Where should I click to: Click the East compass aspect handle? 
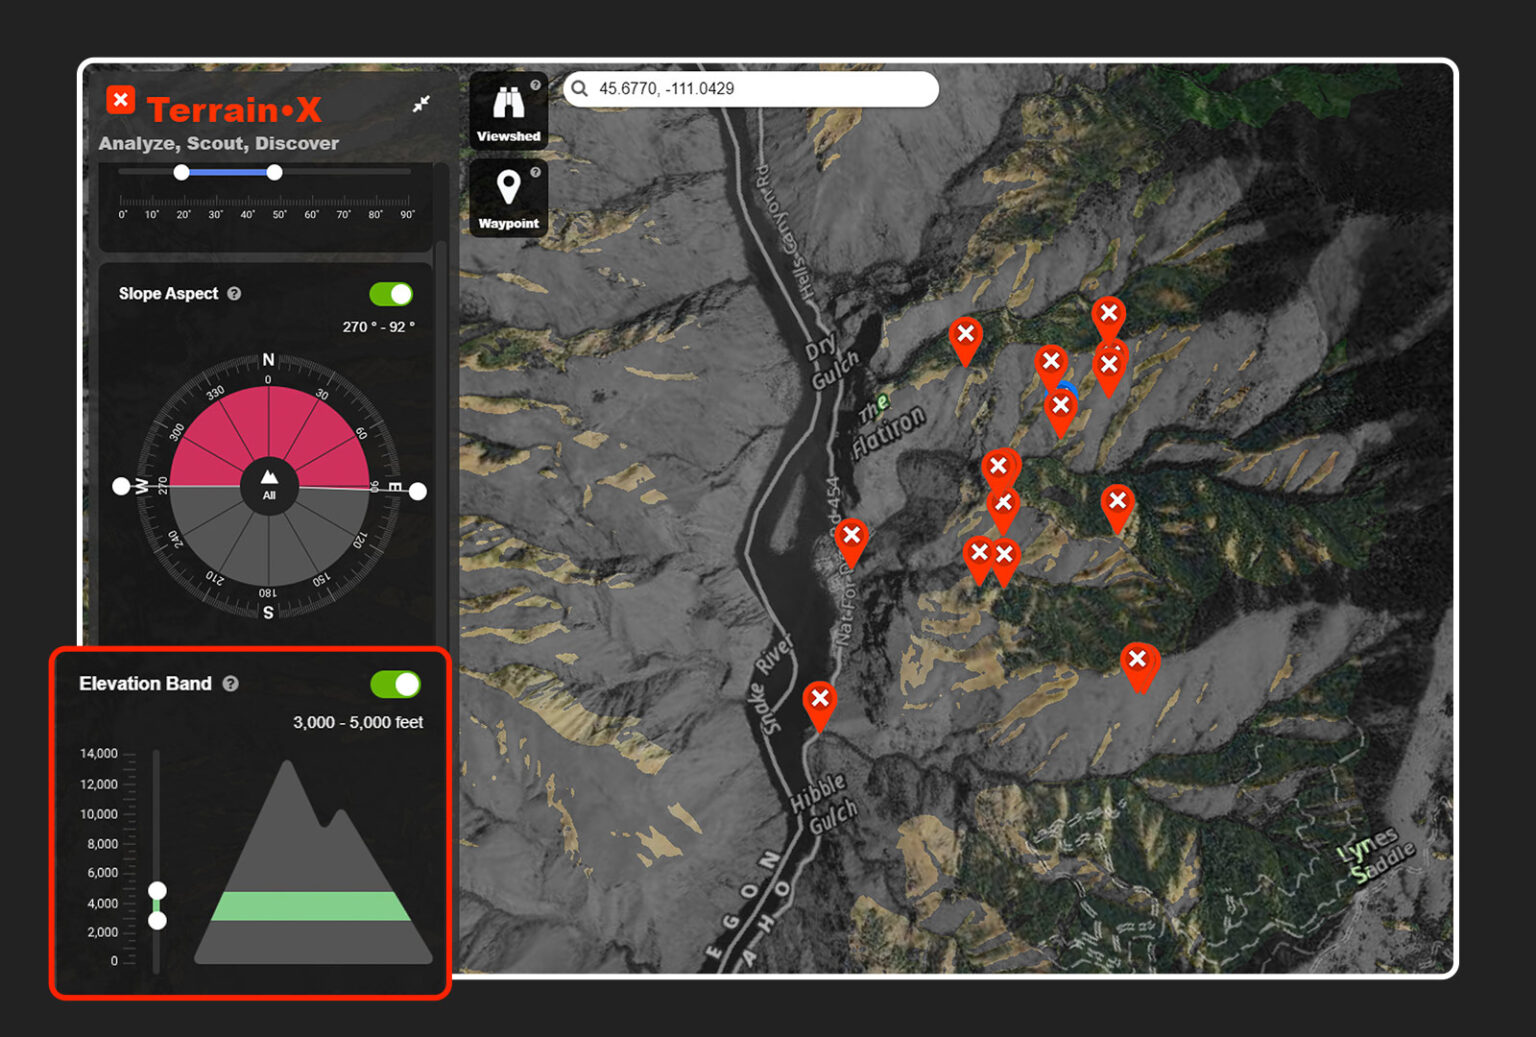point(418,491)
